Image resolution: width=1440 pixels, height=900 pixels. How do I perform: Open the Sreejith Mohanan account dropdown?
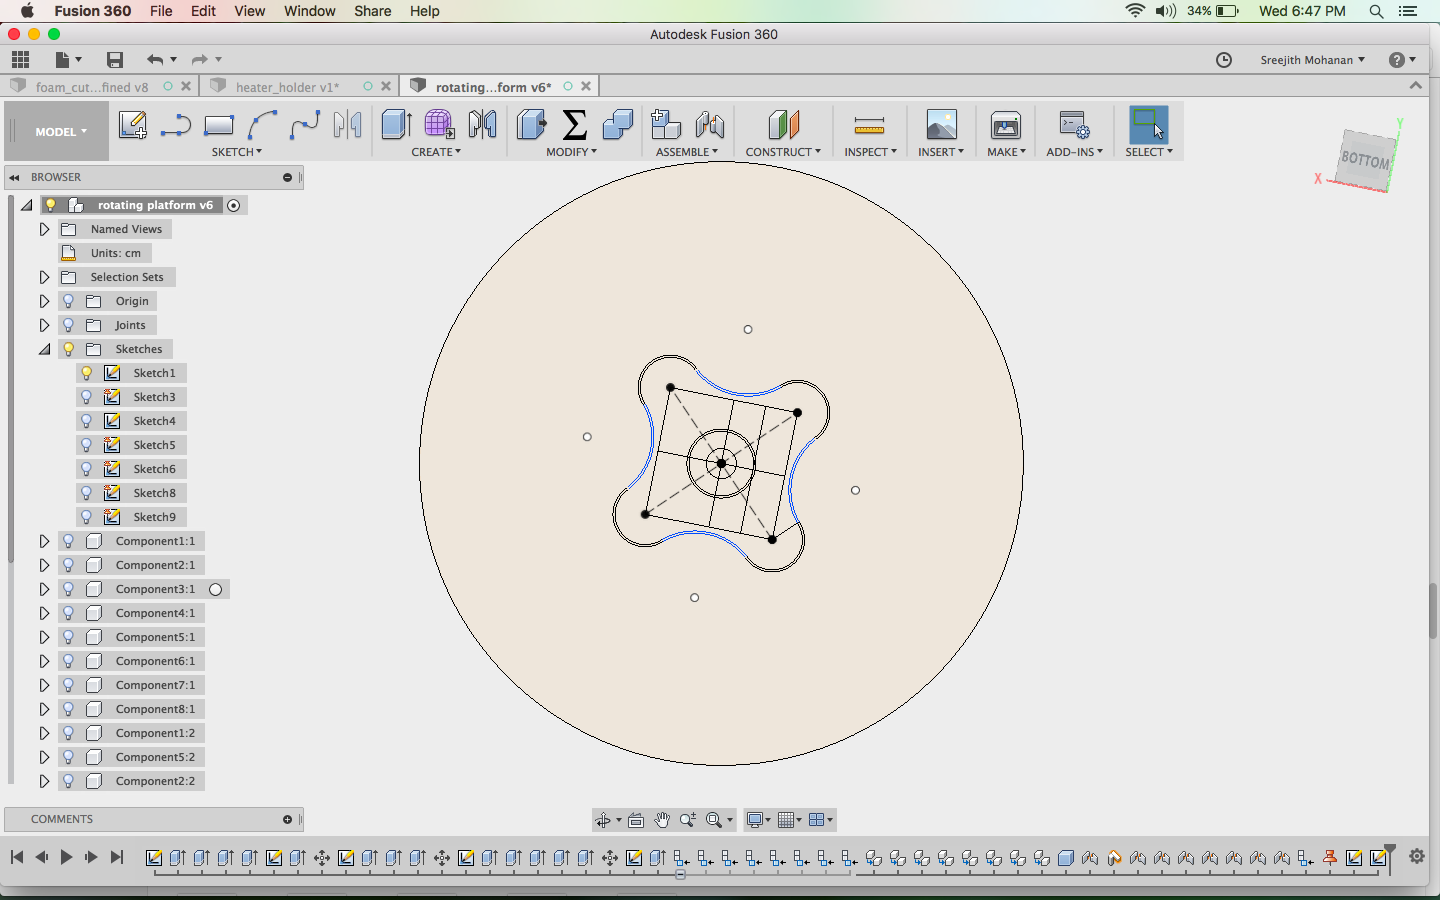[1312, 60]
